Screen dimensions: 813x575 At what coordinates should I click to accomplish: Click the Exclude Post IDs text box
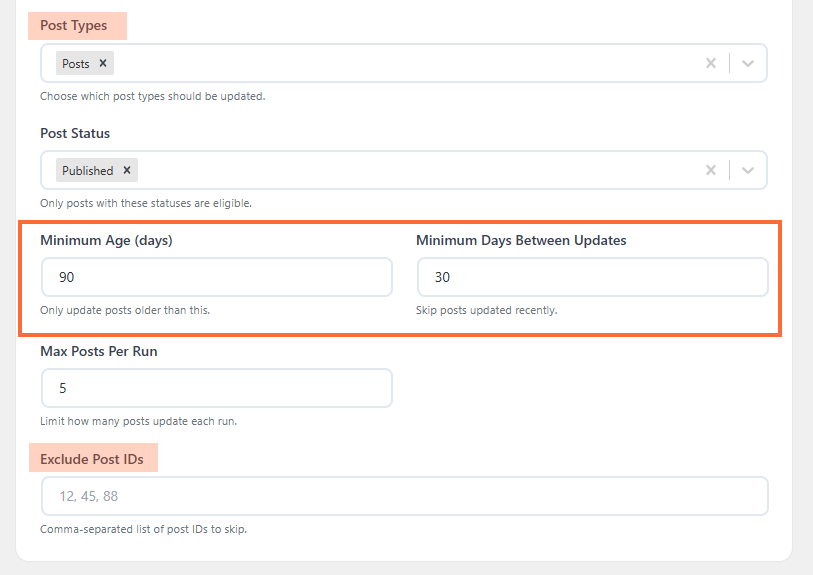coord(404,496)
